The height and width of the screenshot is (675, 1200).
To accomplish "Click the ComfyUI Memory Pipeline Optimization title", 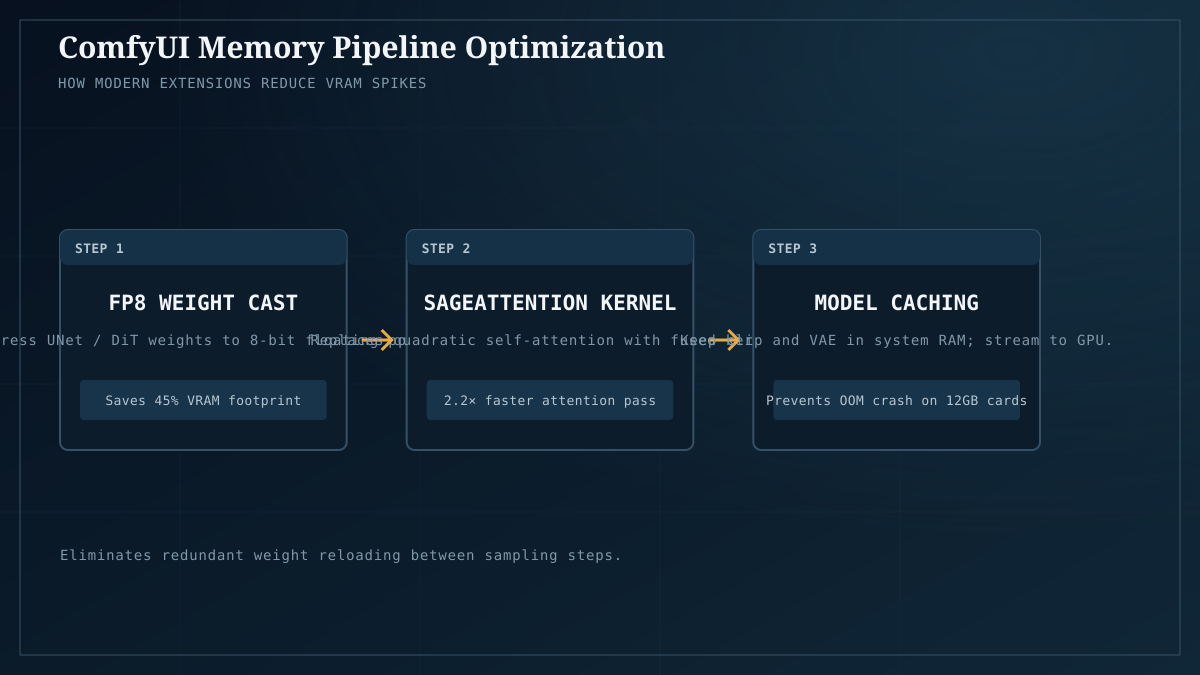I will (361, 47).
